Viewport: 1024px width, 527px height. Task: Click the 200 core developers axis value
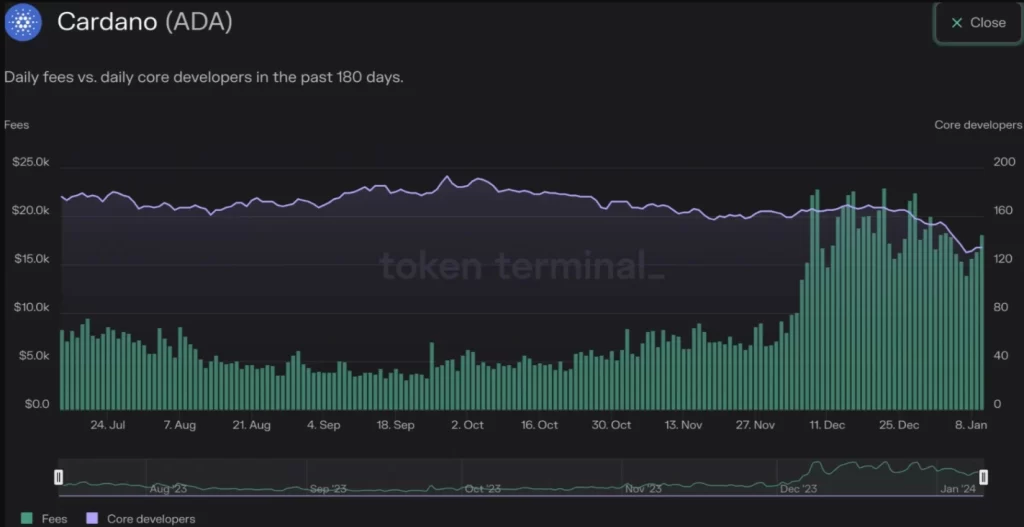[x=1003, y=162]
